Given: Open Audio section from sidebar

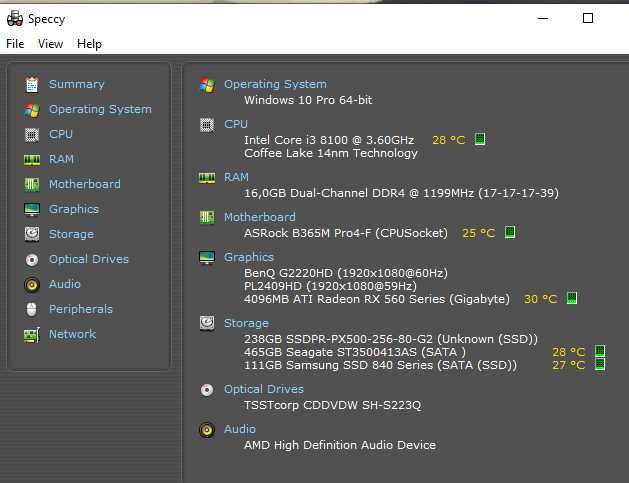Looking at the screenshot, I should click(x=65, y=284).
